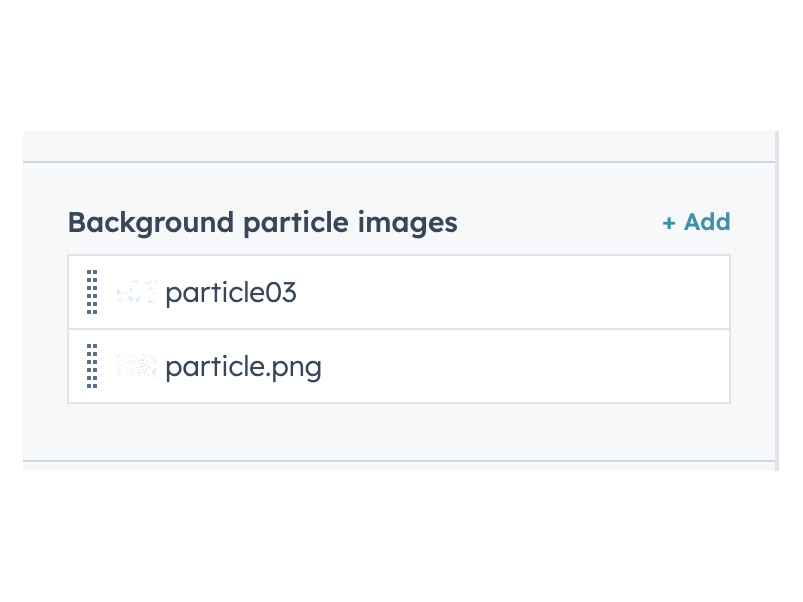Click the dotted reorder grip on the first row
This screenshot has height=602, width=803.
pyautogui.click(x=91, y=291)
